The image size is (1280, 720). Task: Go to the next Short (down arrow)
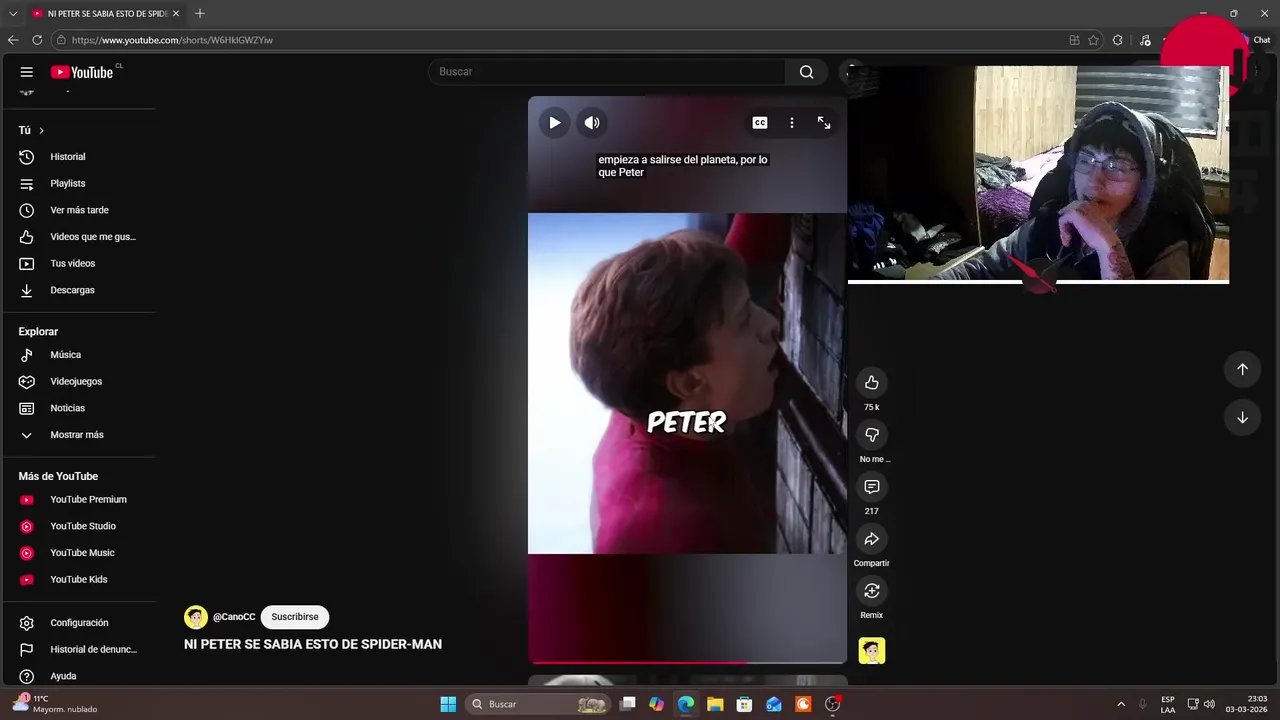[1242, 417]
